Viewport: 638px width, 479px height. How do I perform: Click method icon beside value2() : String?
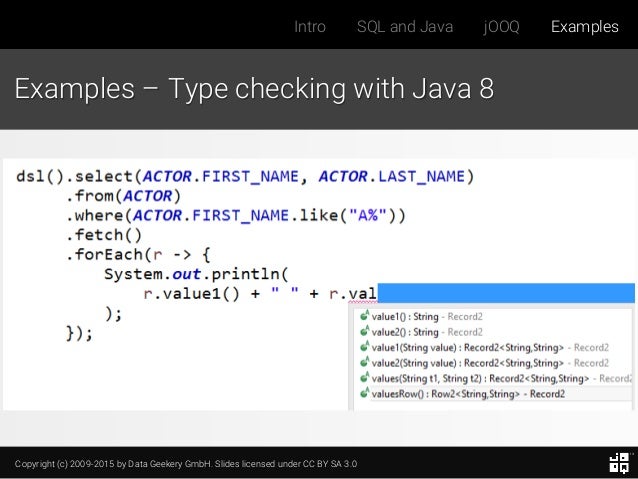tap(365, 331)
